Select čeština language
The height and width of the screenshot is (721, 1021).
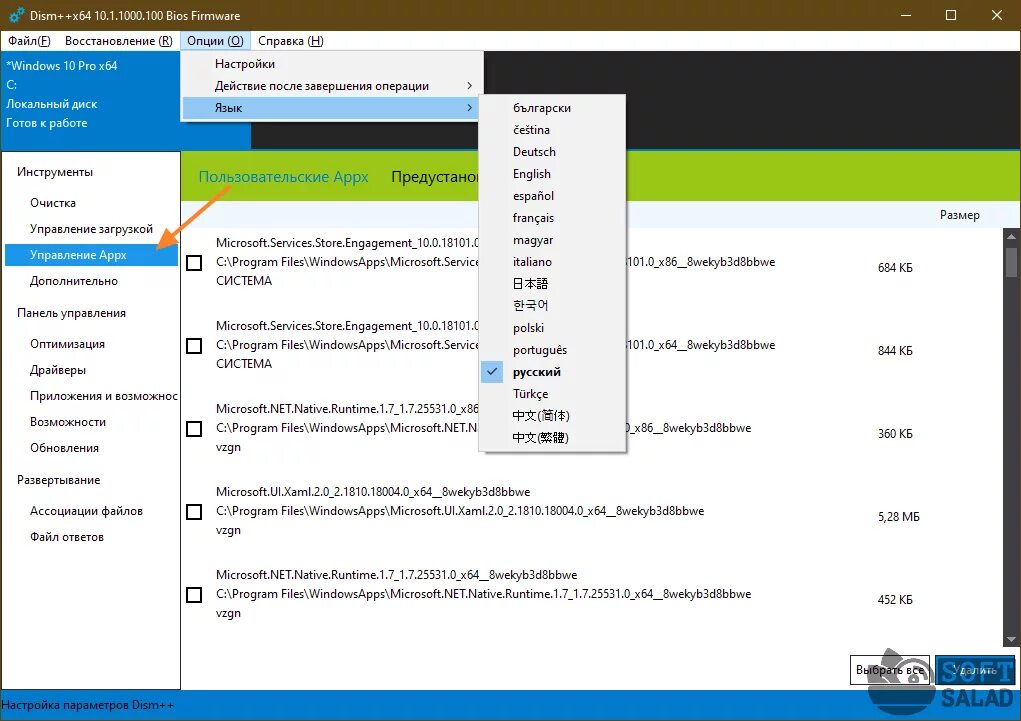point(552,130)
